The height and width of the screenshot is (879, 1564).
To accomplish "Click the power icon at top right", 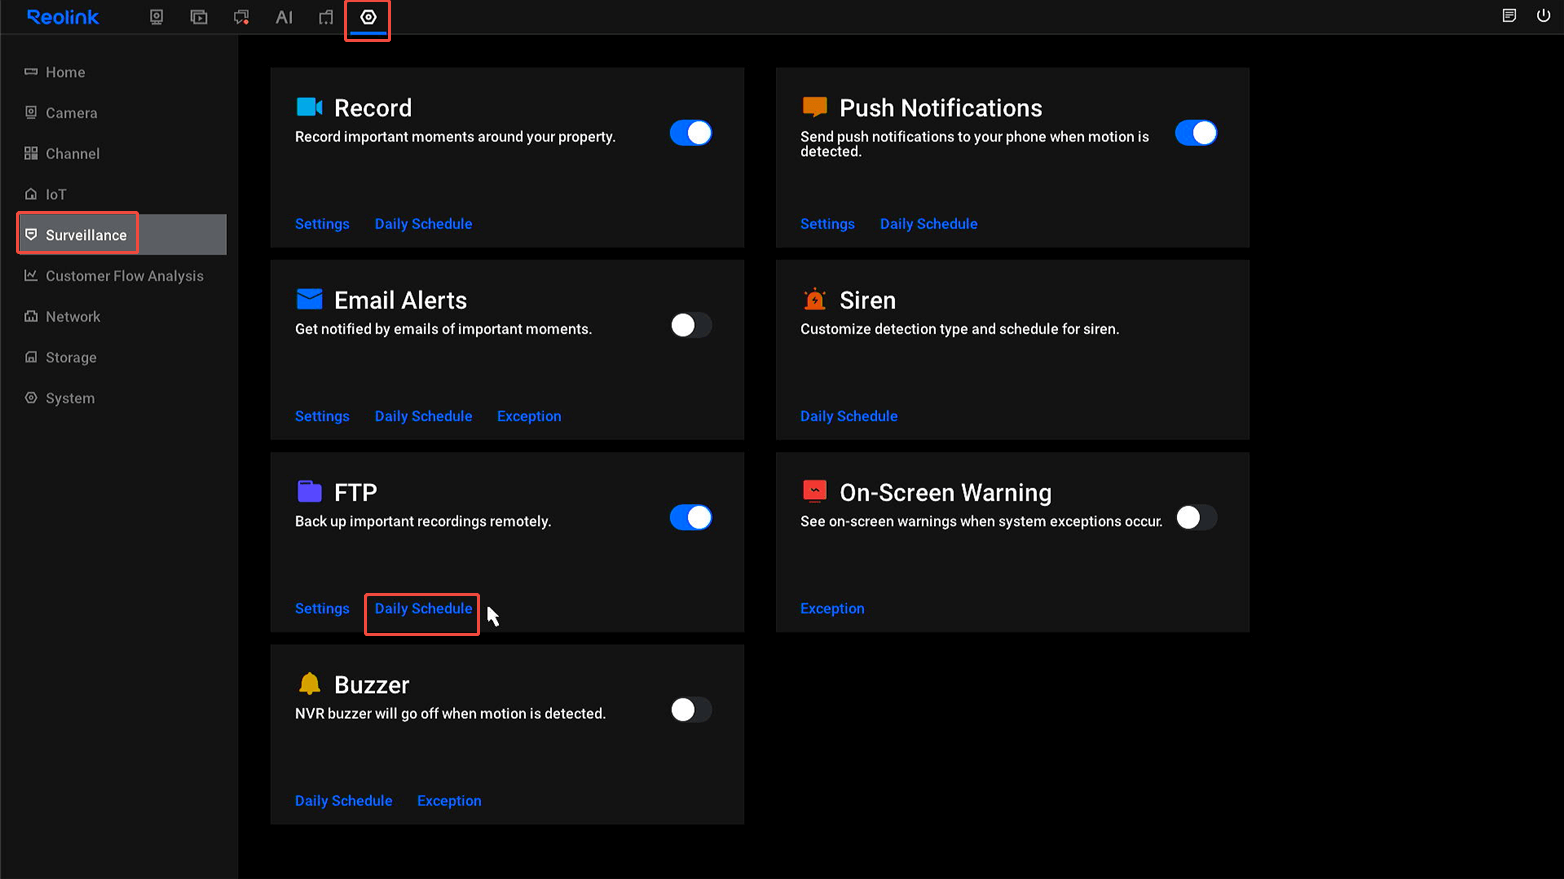I will 1543,16.
